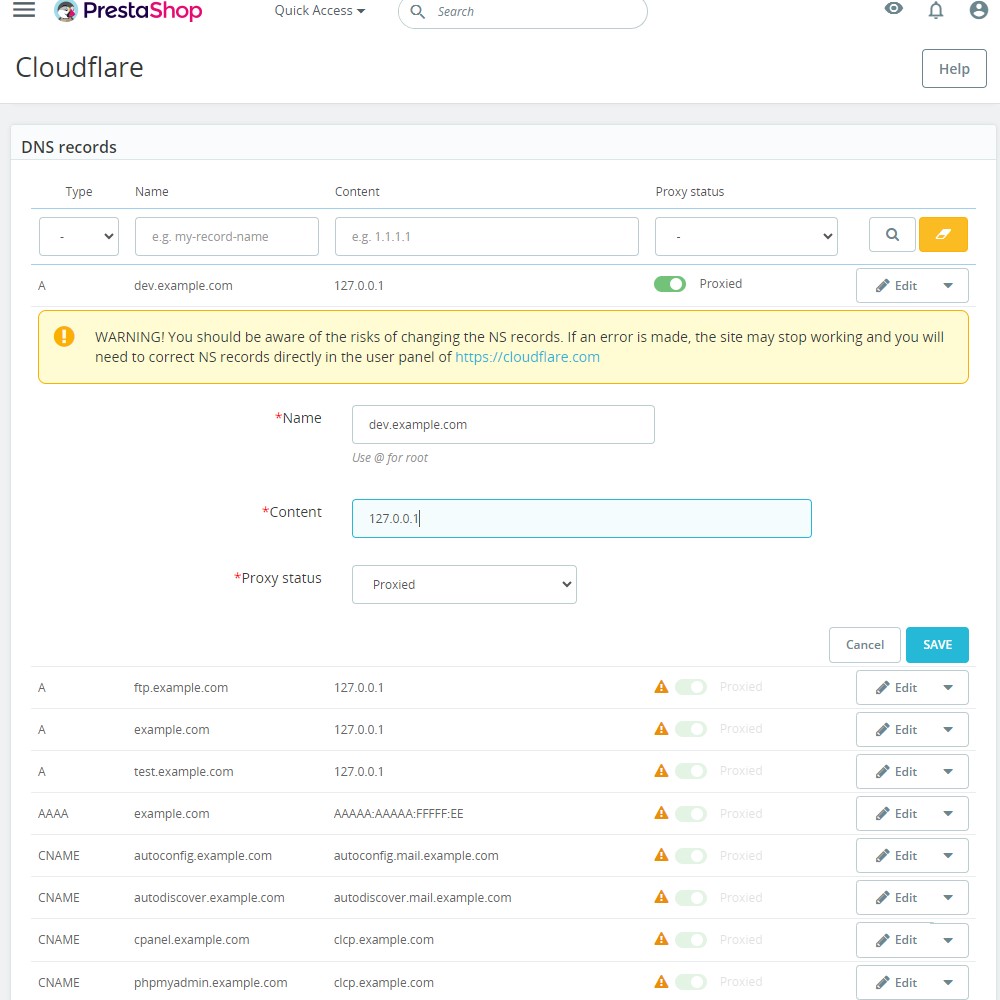
Task: Click the Proxy status column header
Action: point(689,191)
